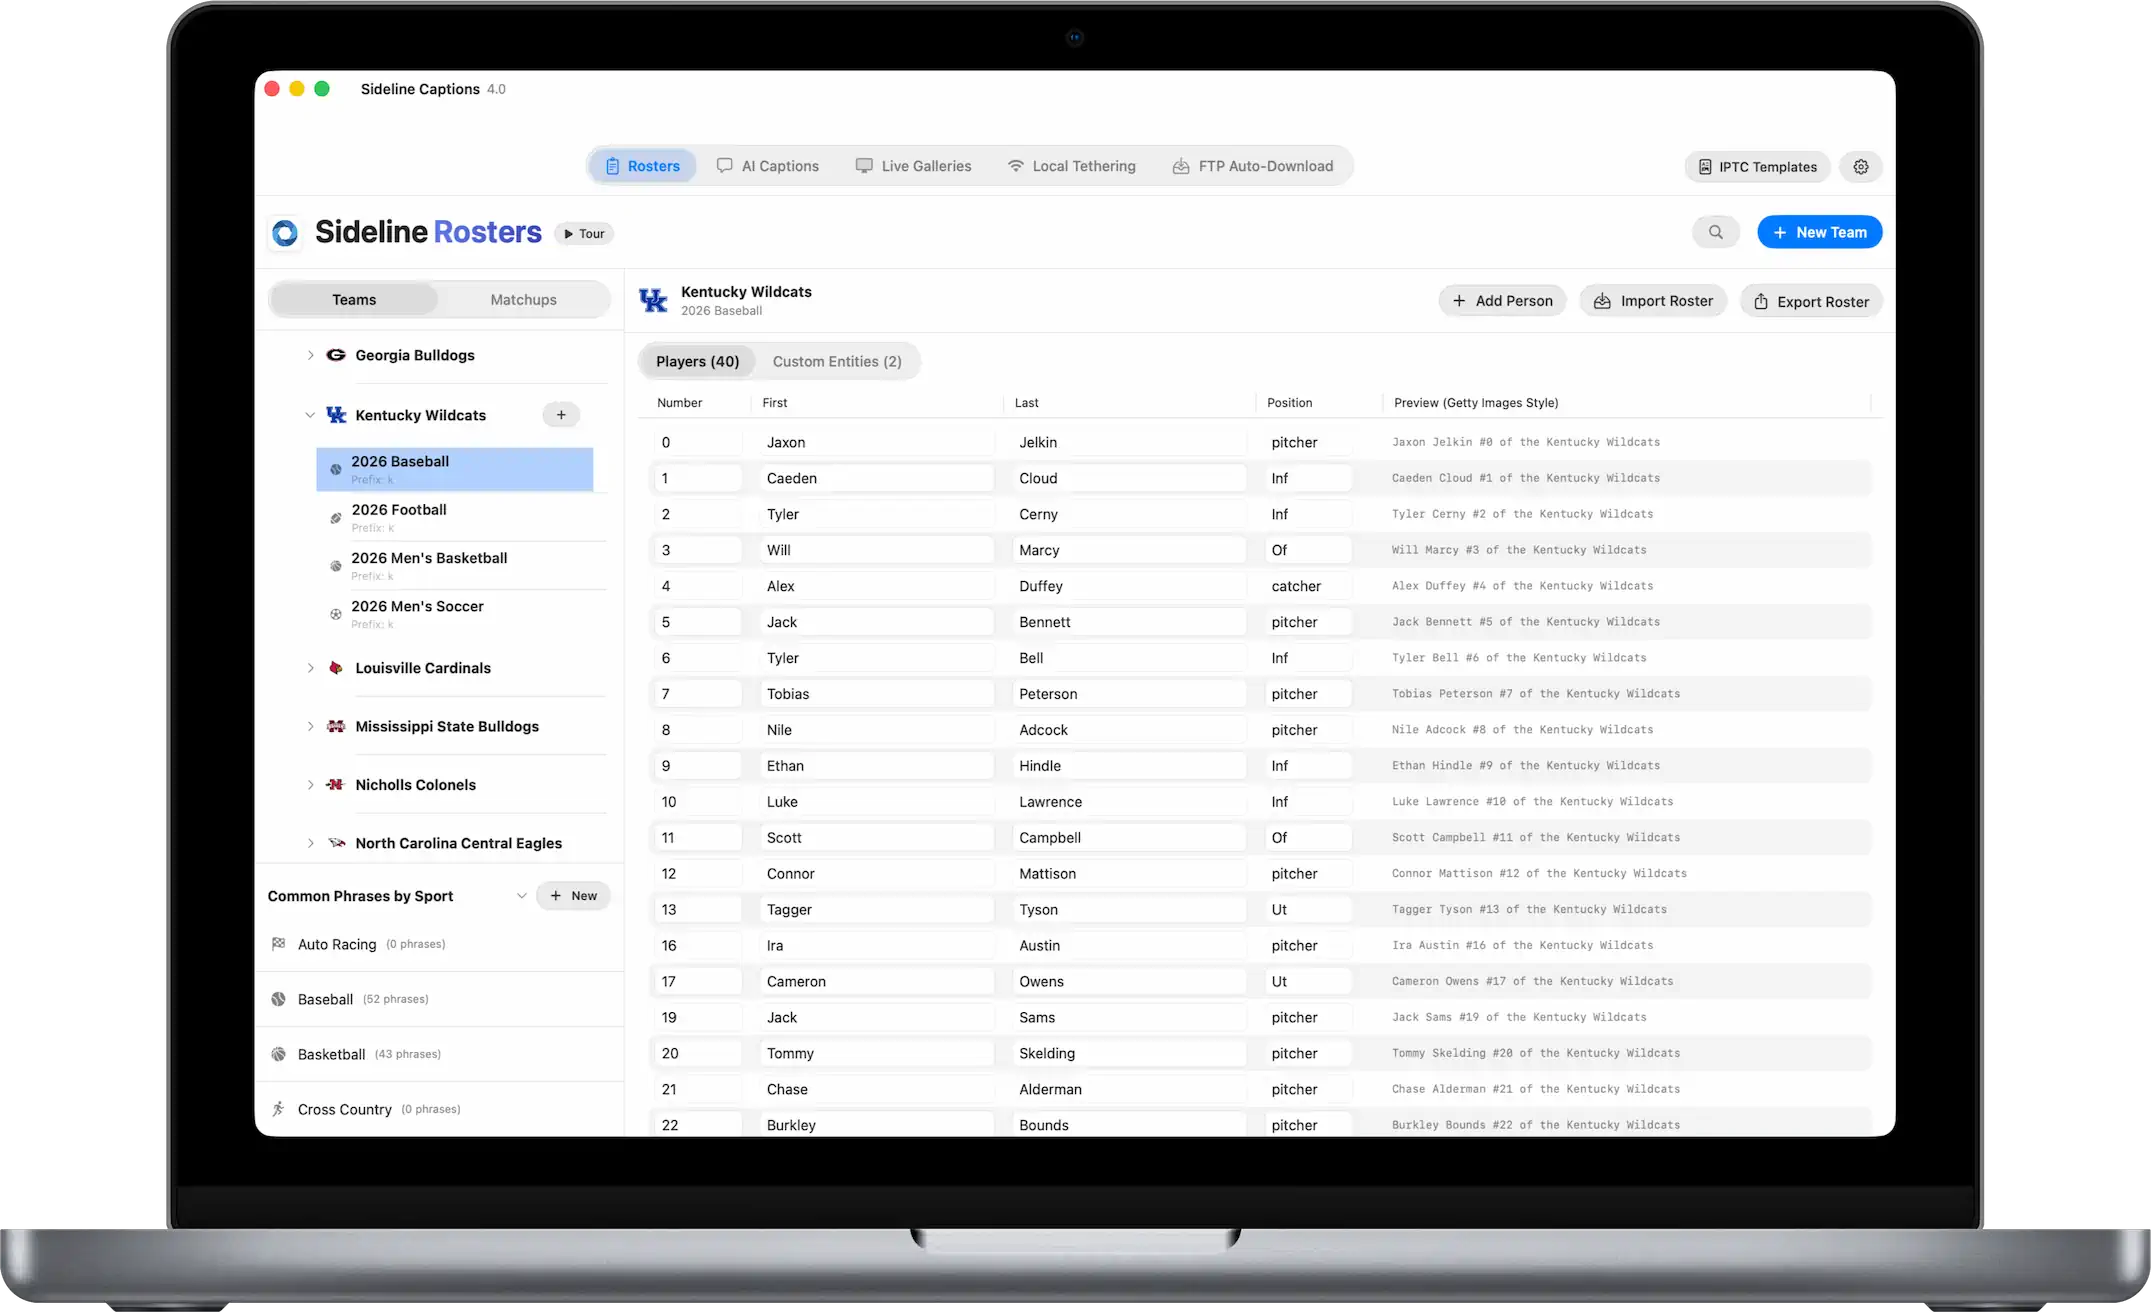Viewport: 2151px width, 1312px height.
Task: Click first name field Burkley
Action: pyautogui.click(x=876, y=1125)
